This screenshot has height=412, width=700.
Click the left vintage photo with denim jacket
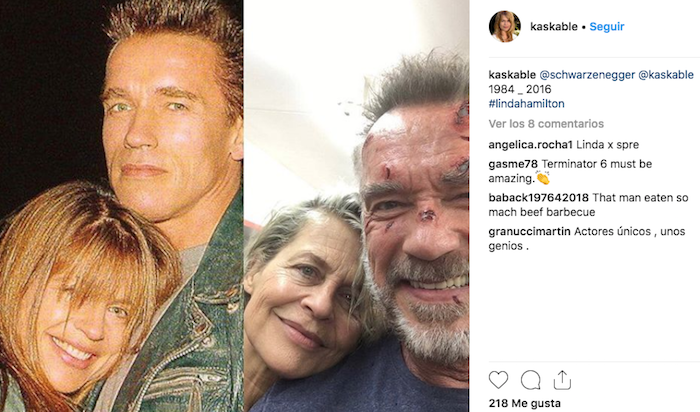pyautogui.click(x=121, y=206)
